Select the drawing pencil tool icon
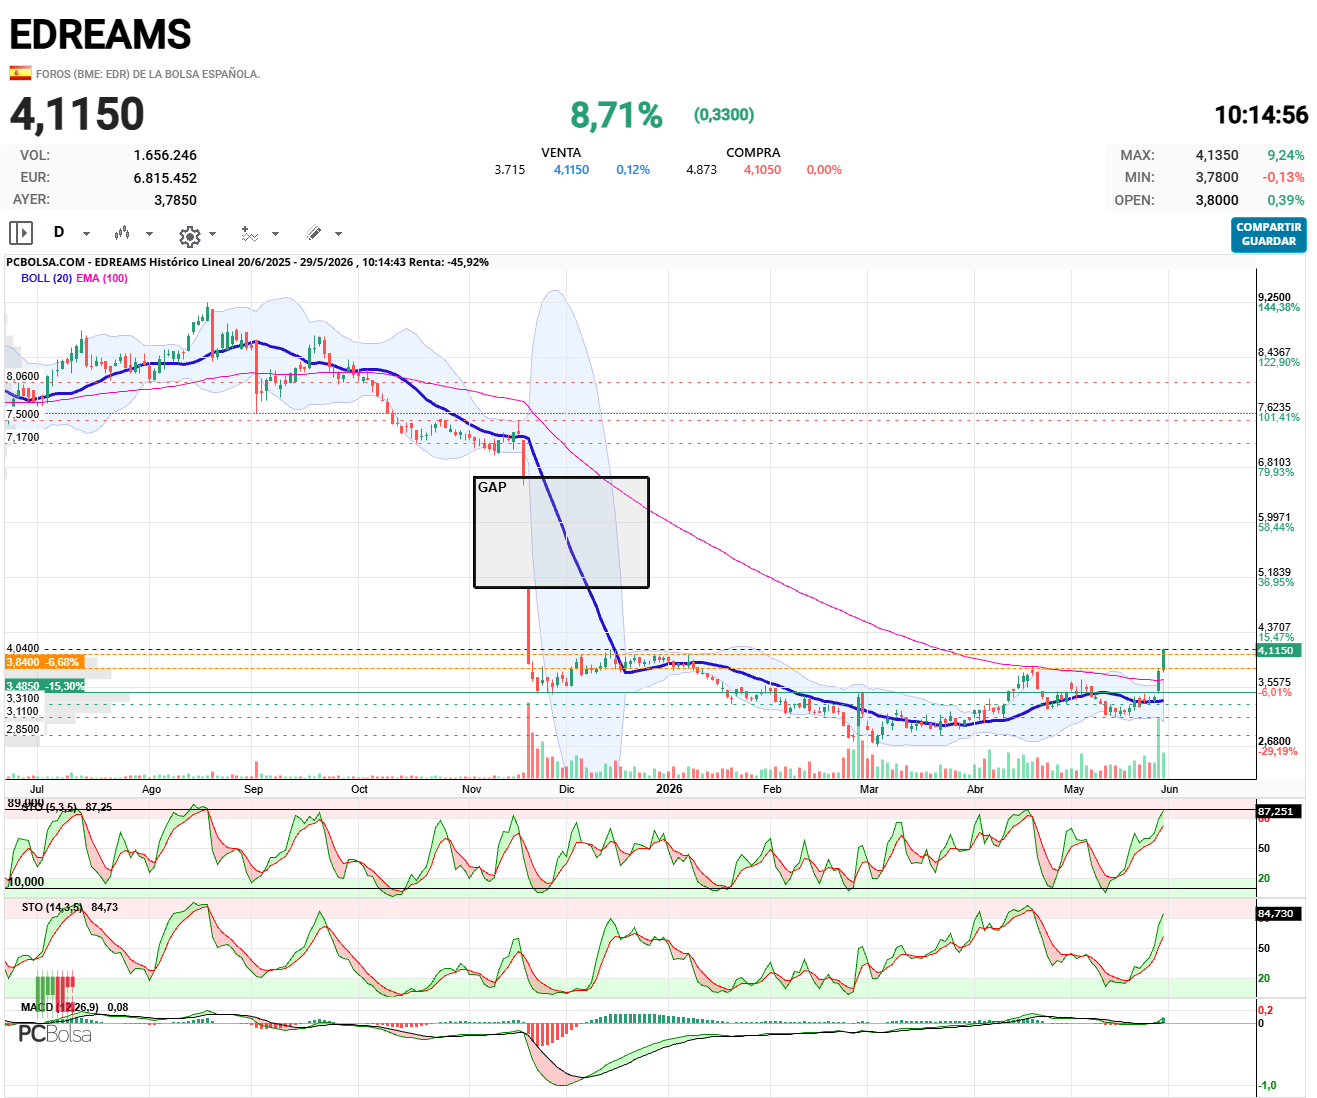This screenshot has width=1317, height=1098. (314, 233)
